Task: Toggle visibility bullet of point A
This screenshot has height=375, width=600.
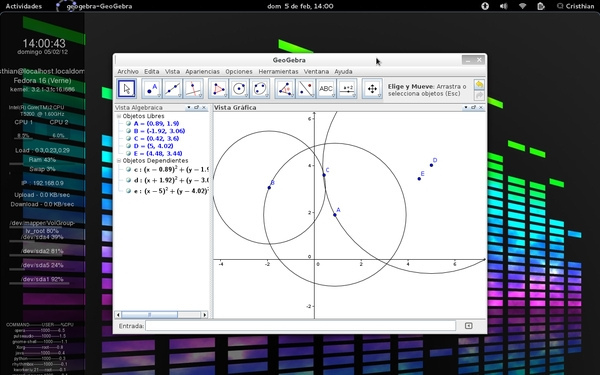Action: 129,124
